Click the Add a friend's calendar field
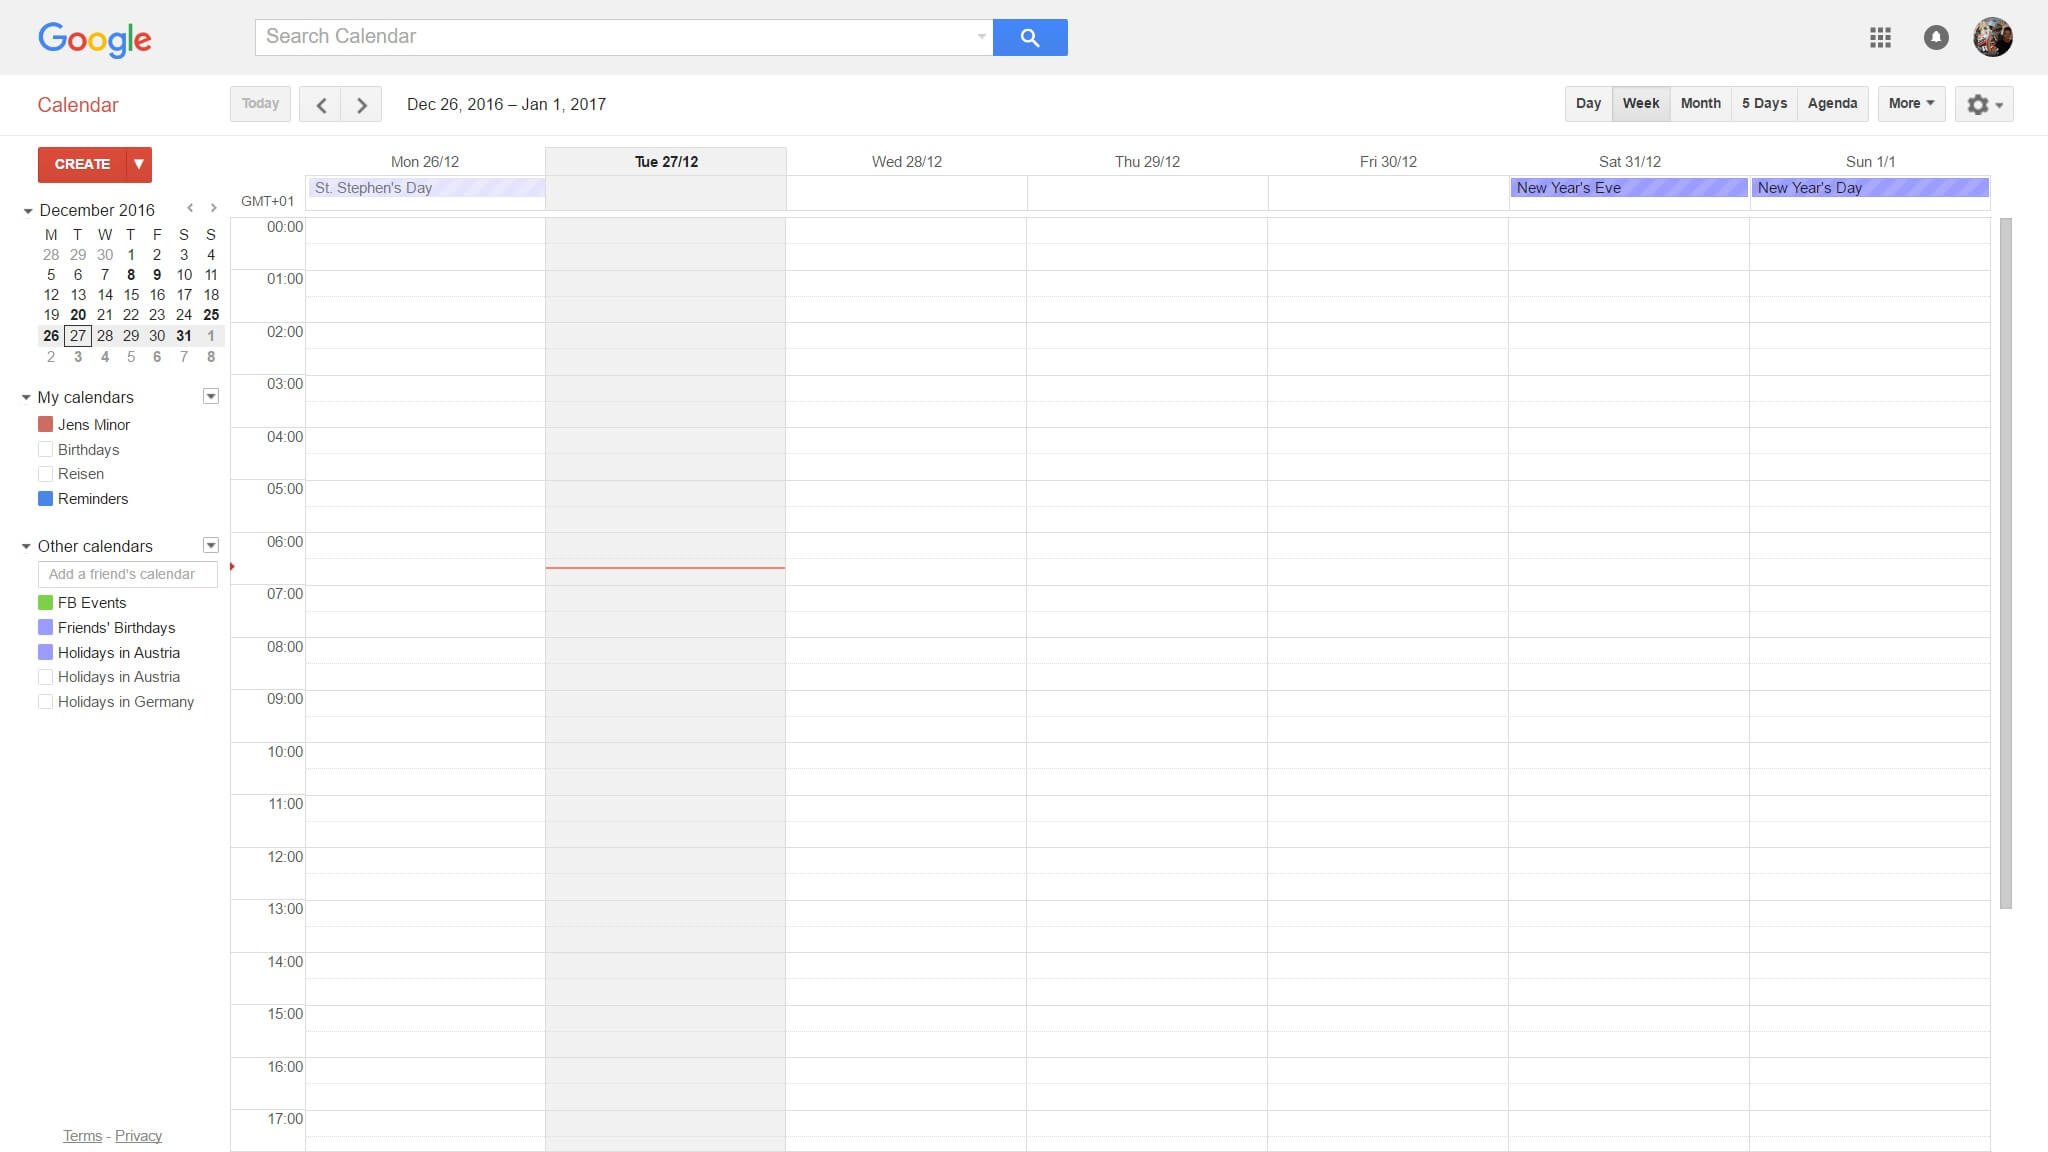Viewport: 2048px width, 1152px height. tap(127, 574)
